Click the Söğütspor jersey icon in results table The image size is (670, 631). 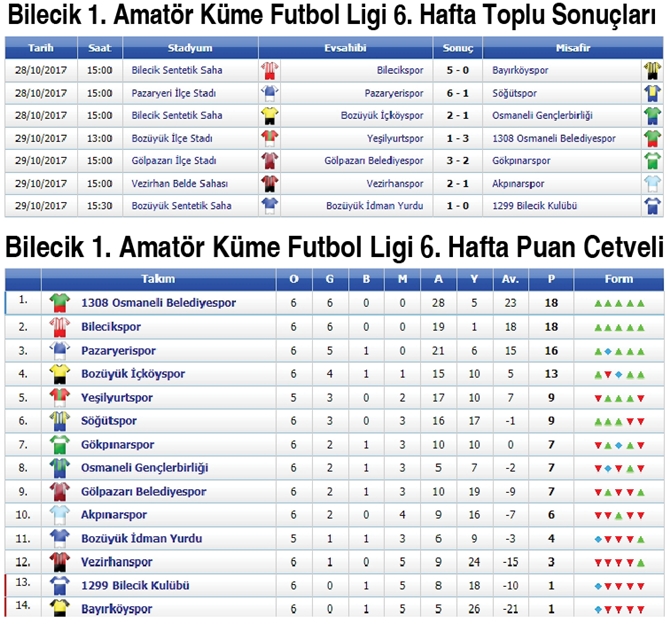coord(652,93)
